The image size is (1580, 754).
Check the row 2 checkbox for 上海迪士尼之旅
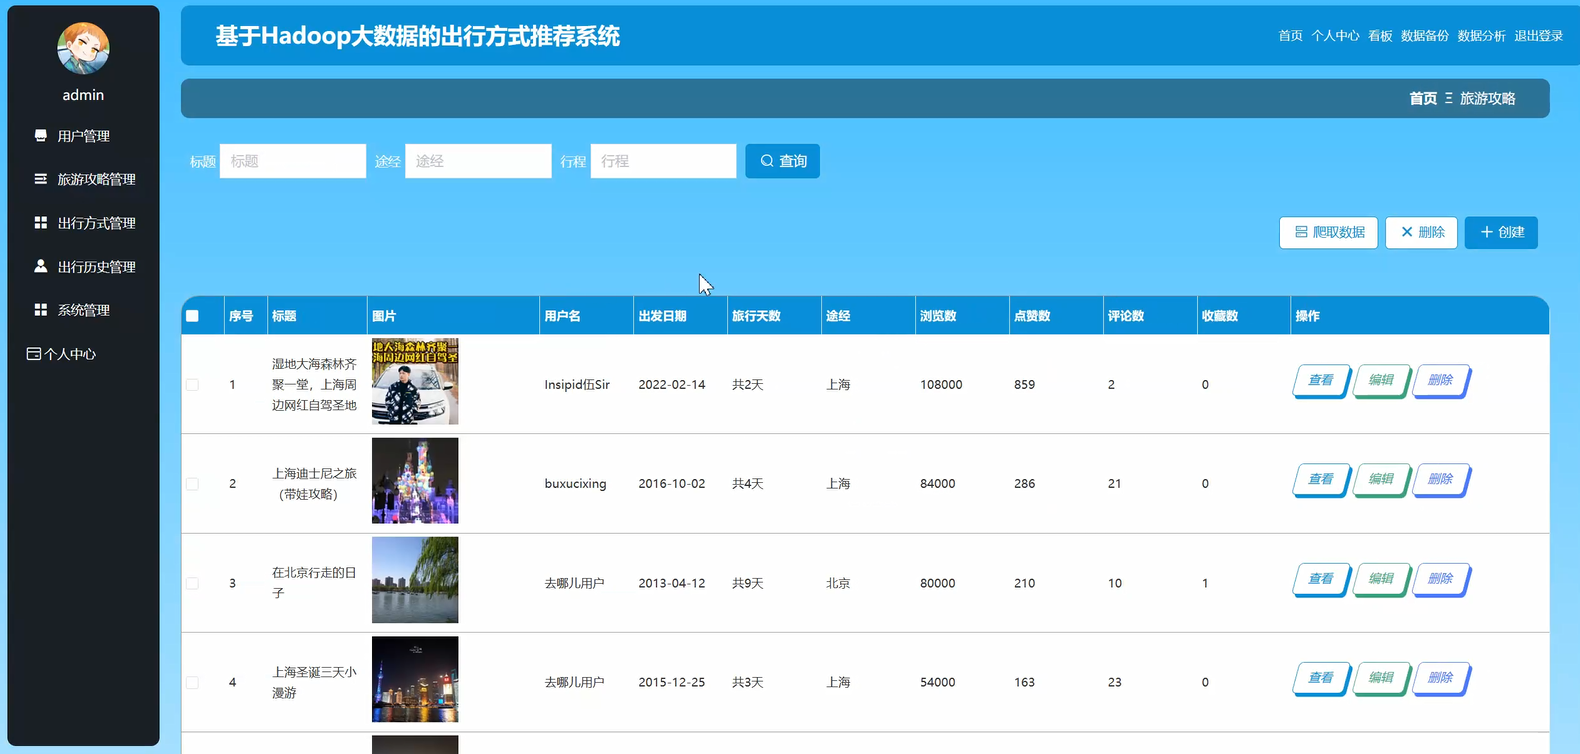pyautogui.click(x=192, y=484)
